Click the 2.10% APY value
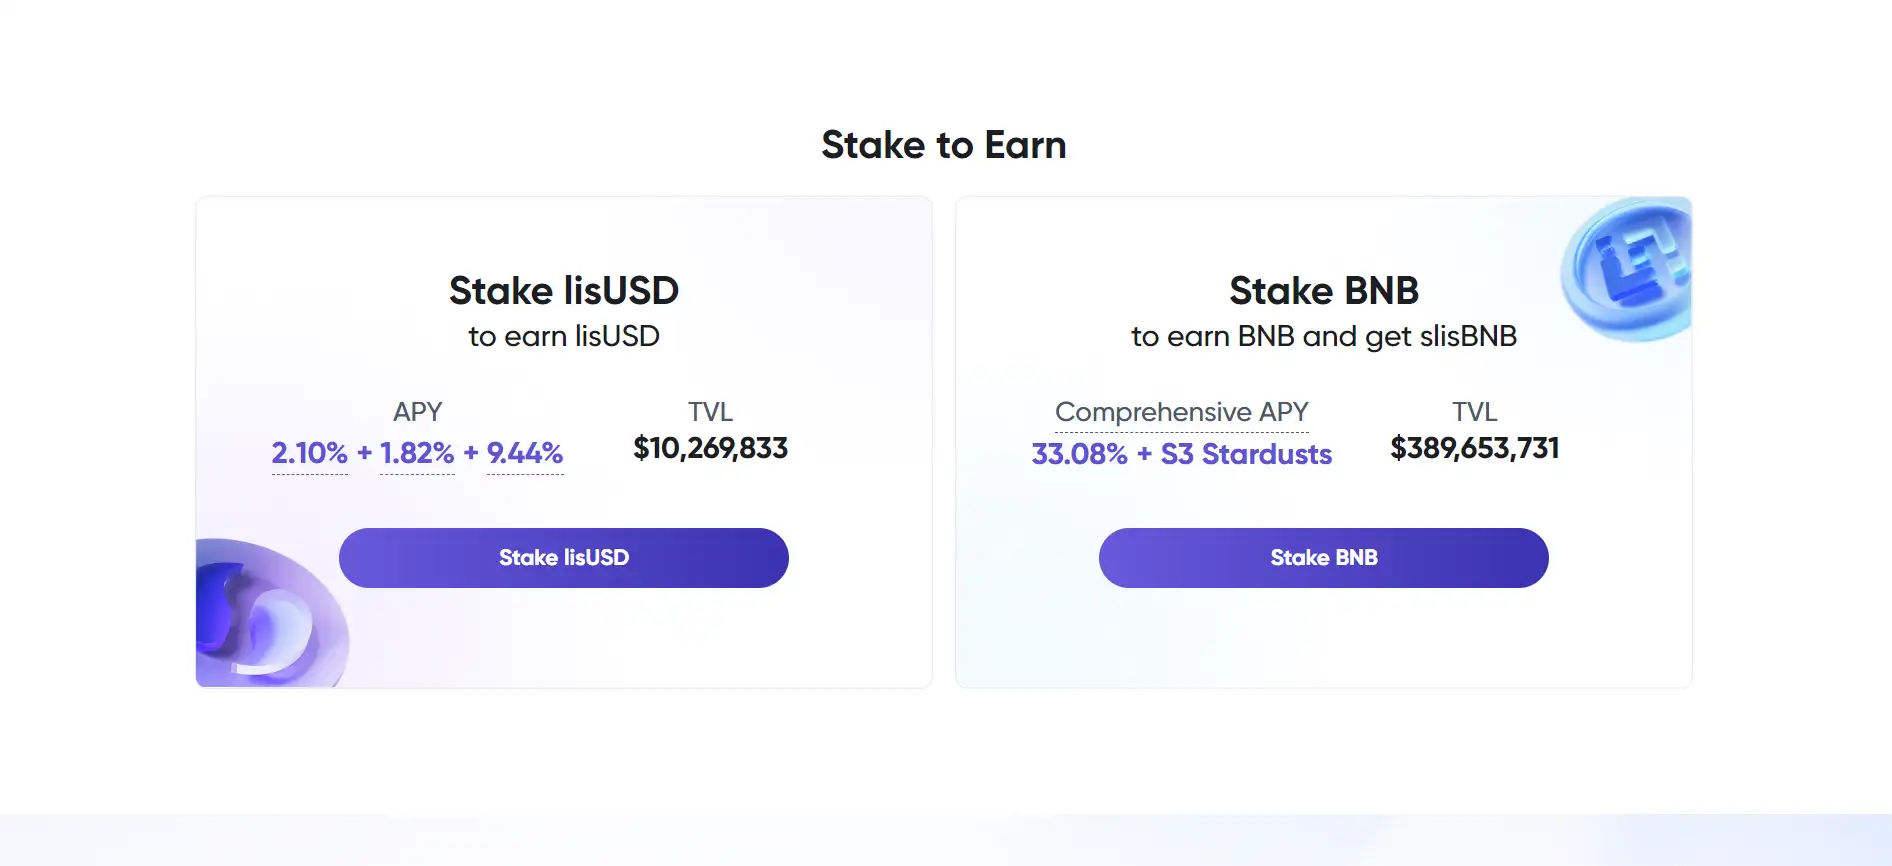 pos(310,453)
